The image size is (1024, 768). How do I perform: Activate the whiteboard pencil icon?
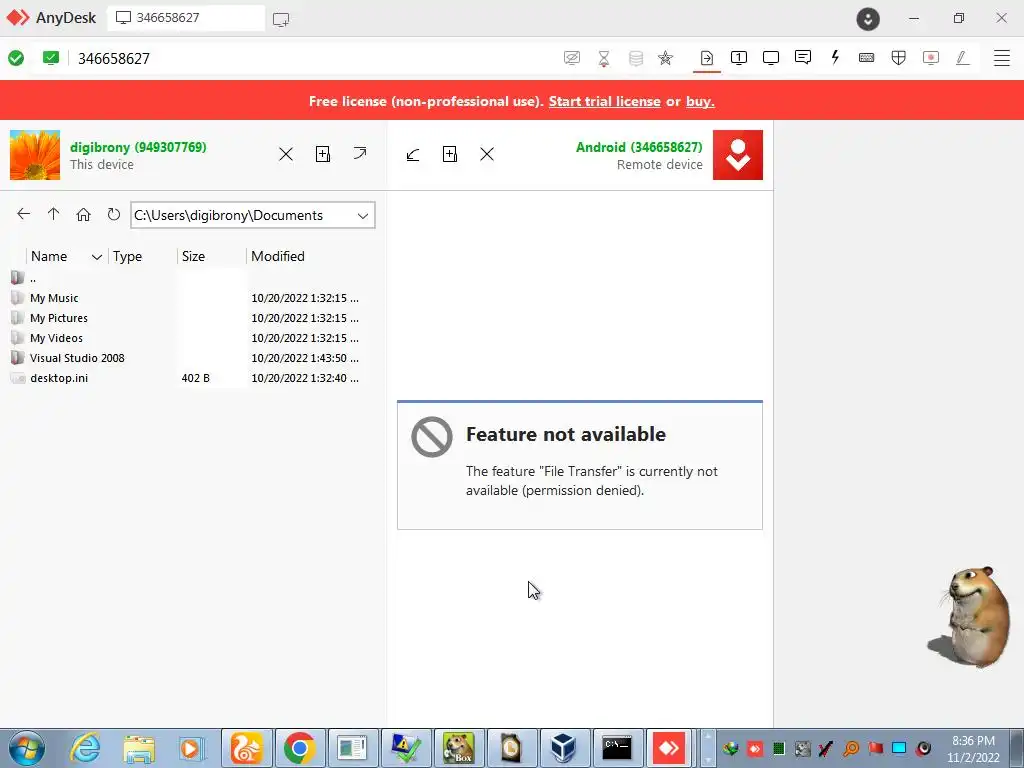[963, 58]
